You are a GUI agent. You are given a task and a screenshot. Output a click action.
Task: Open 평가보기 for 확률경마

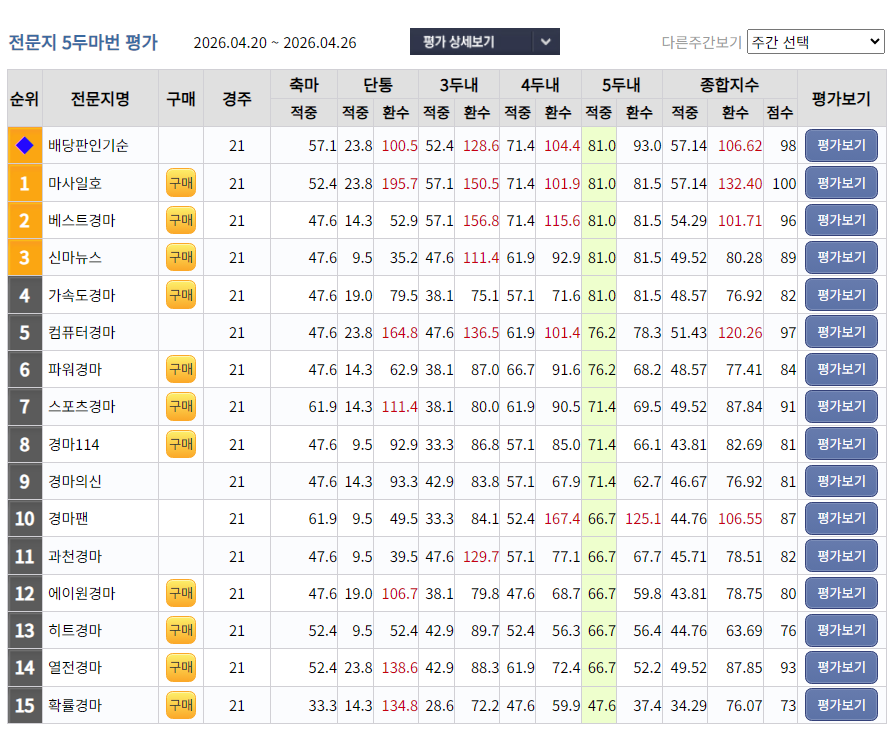(x=840, y=704)
